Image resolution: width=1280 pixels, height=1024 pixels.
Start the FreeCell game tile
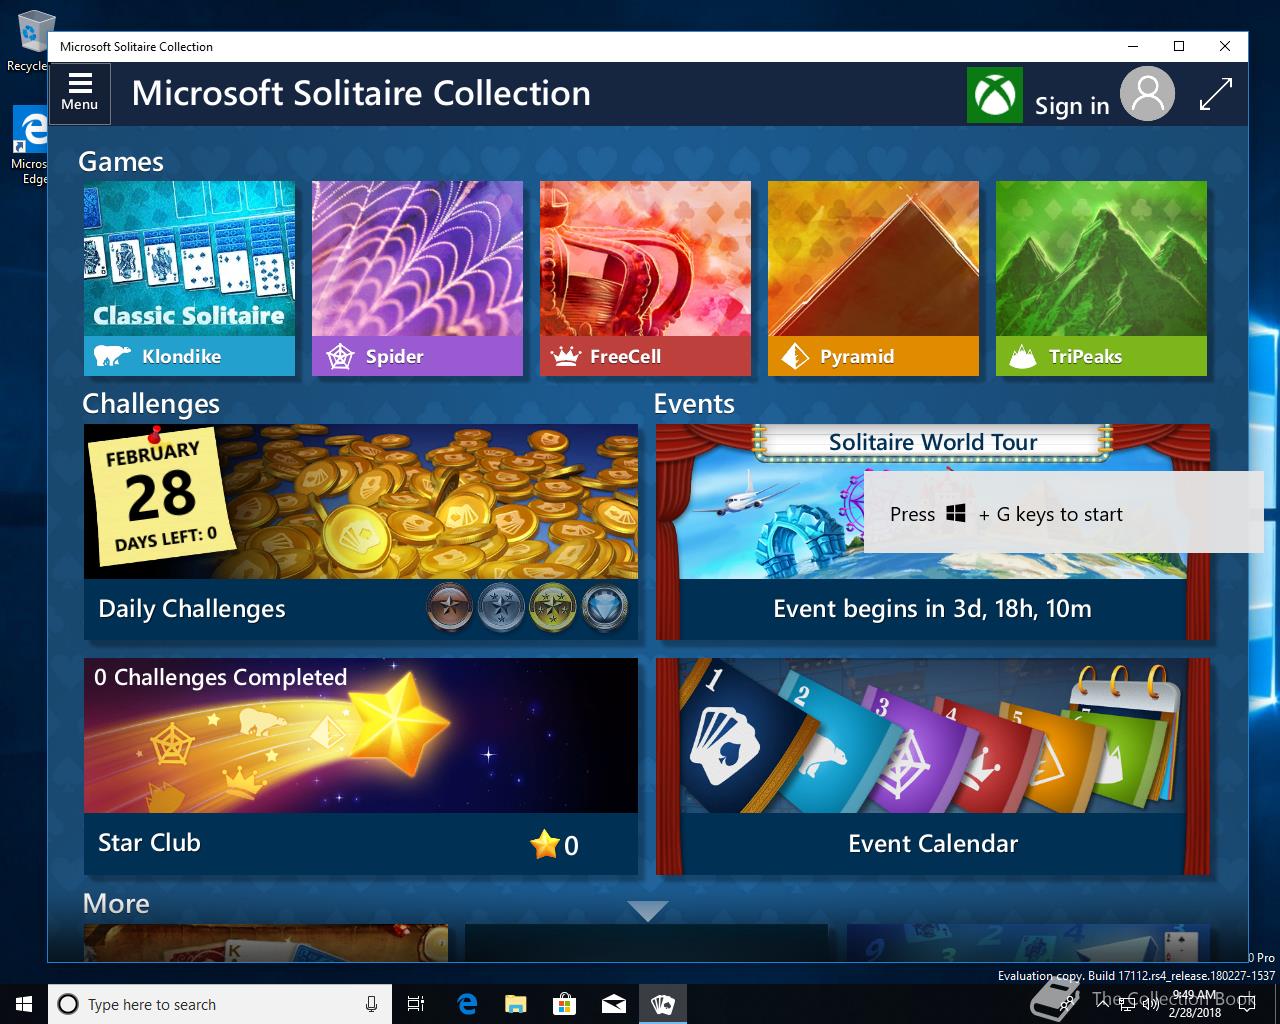(x=645, y=278)
